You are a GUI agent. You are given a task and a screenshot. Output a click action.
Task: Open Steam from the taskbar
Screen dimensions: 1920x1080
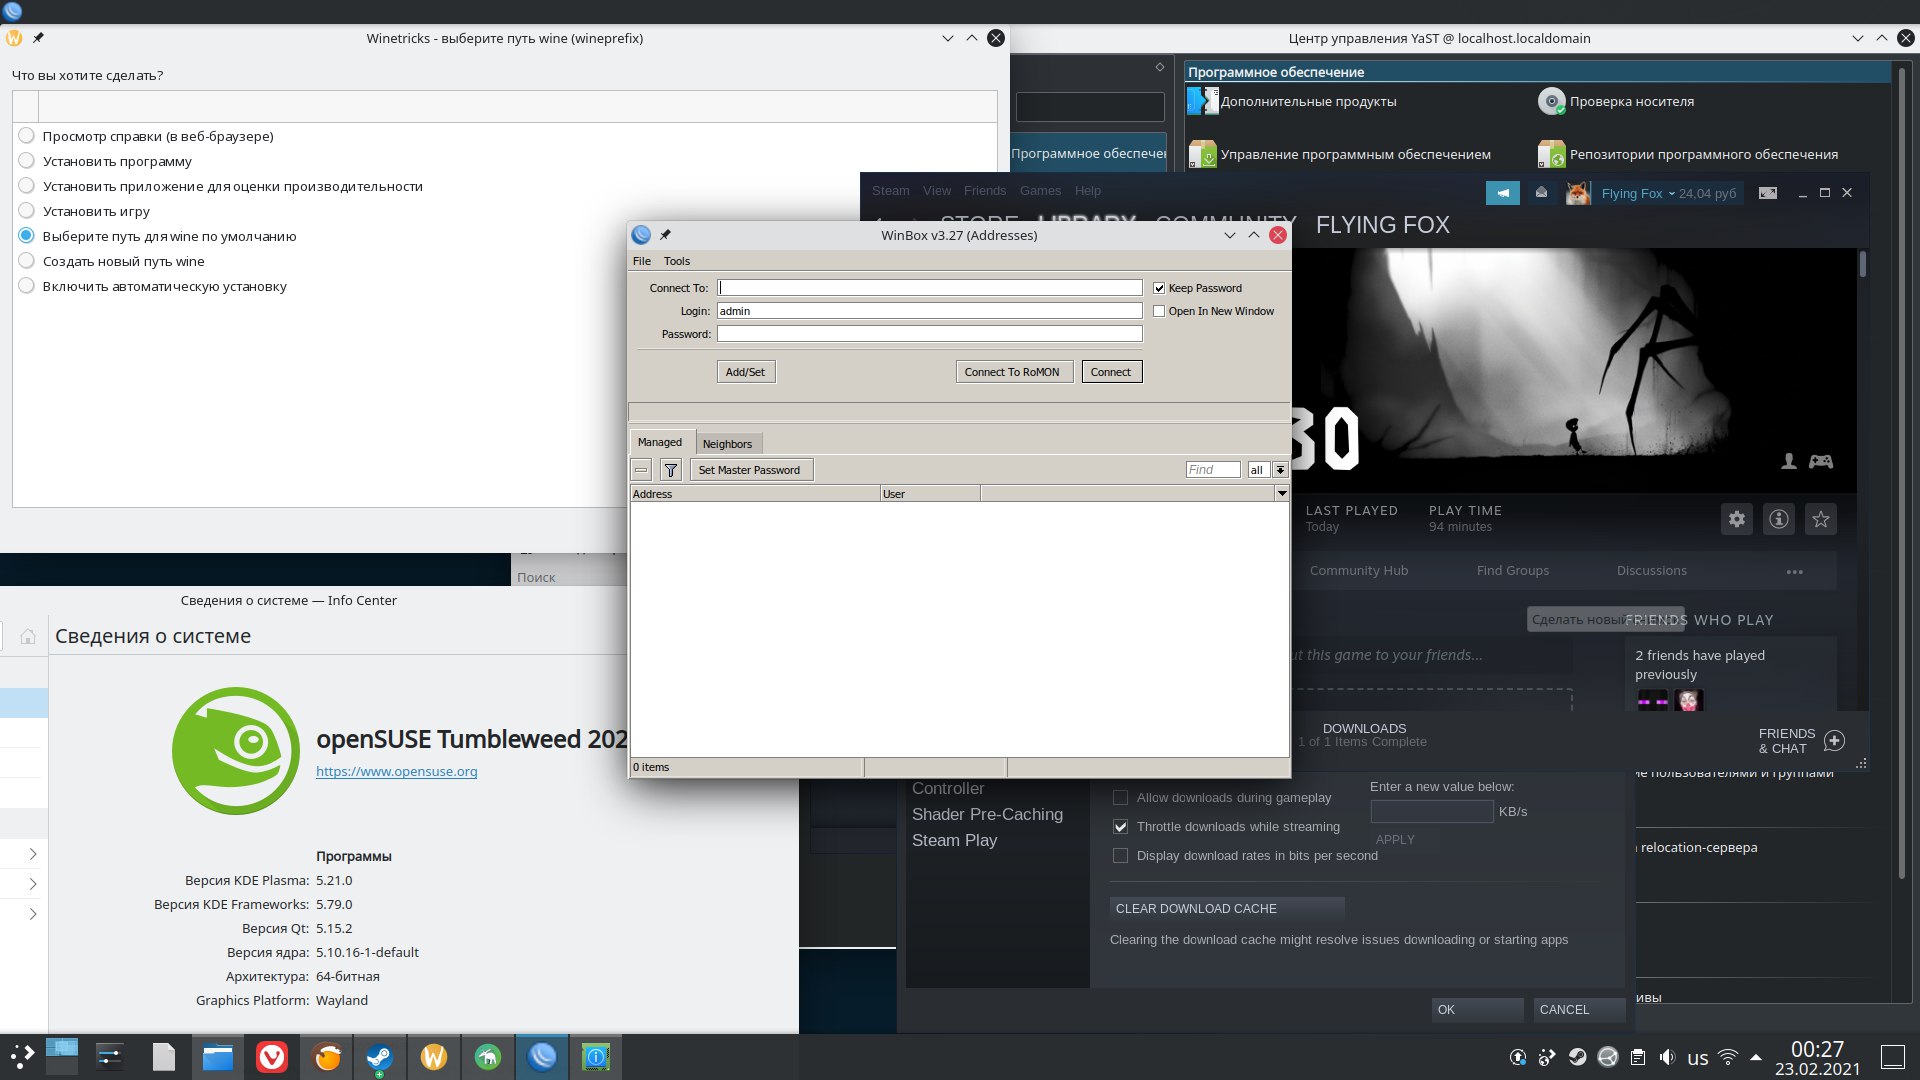(379, 1057)
